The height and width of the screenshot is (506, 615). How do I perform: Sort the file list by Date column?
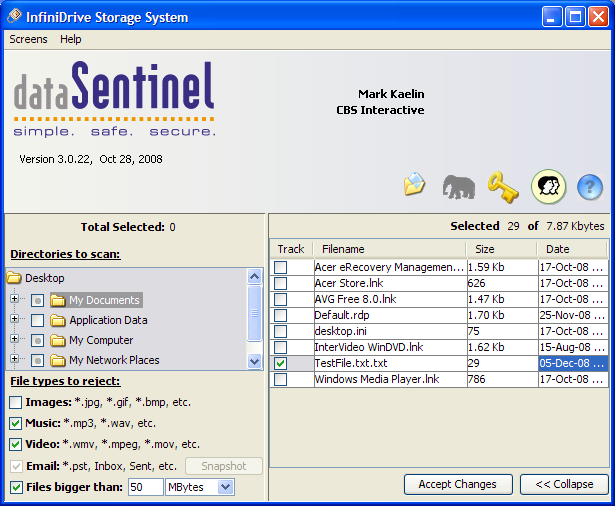pyautogui.click(x=572, y=249)
